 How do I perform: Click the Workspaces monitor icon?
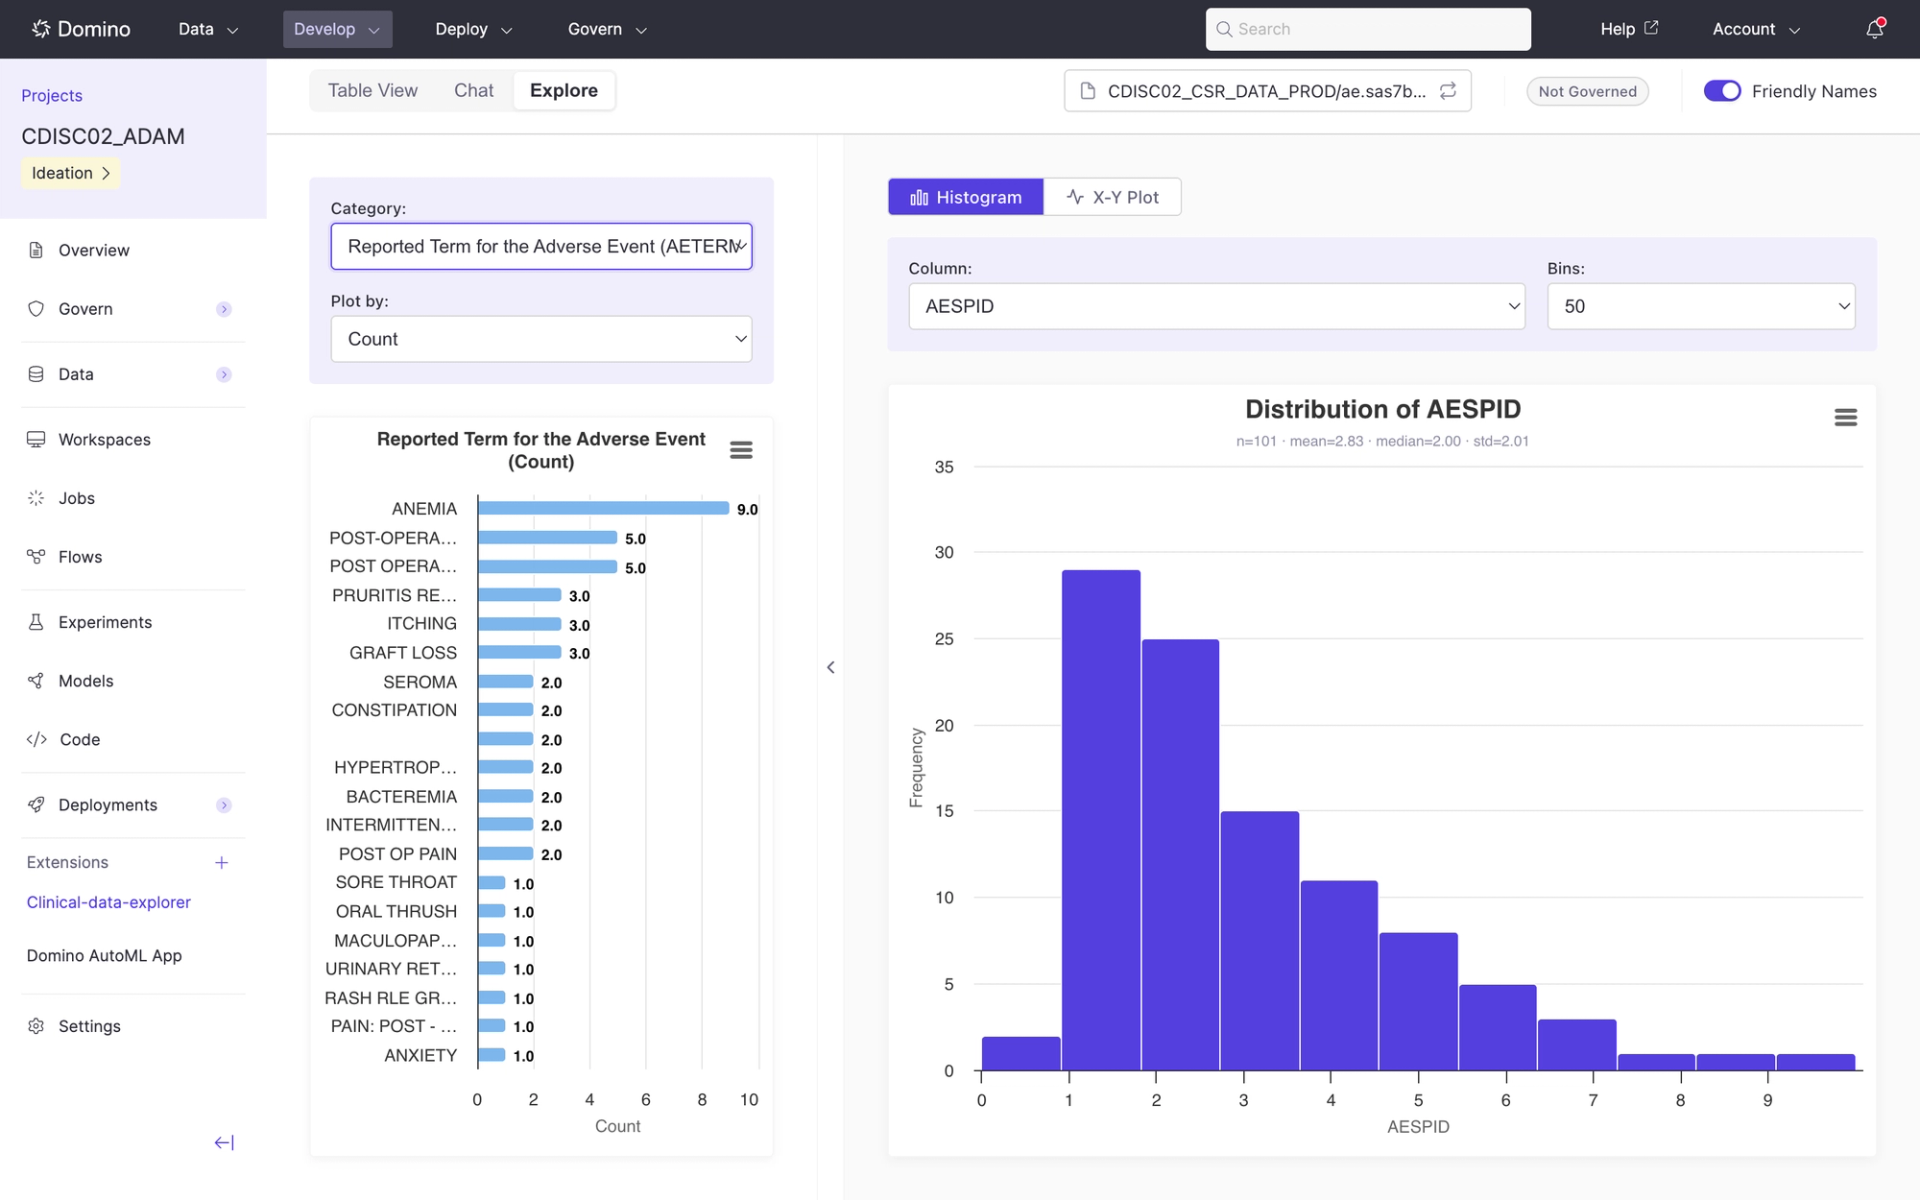(x=36, y=439)
